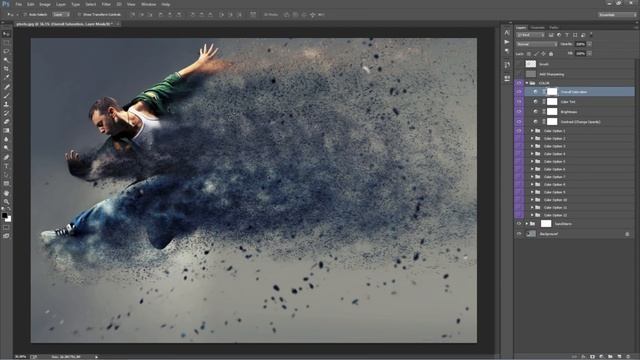The image size is (640, 360).
Task: Open the File menu
Action: coord(18,4)
